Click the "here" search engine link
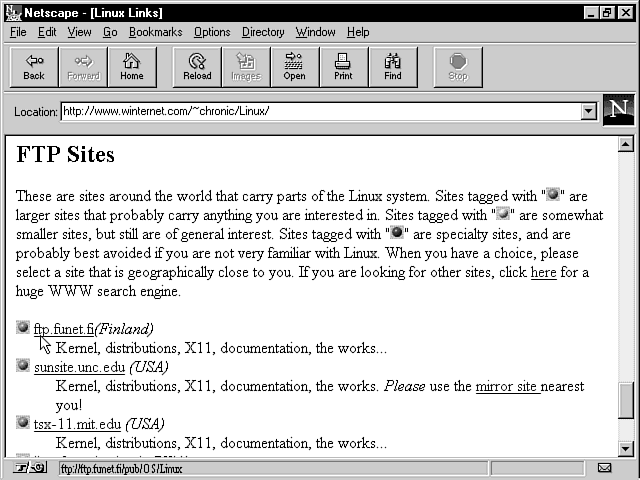 click(543, 272)
